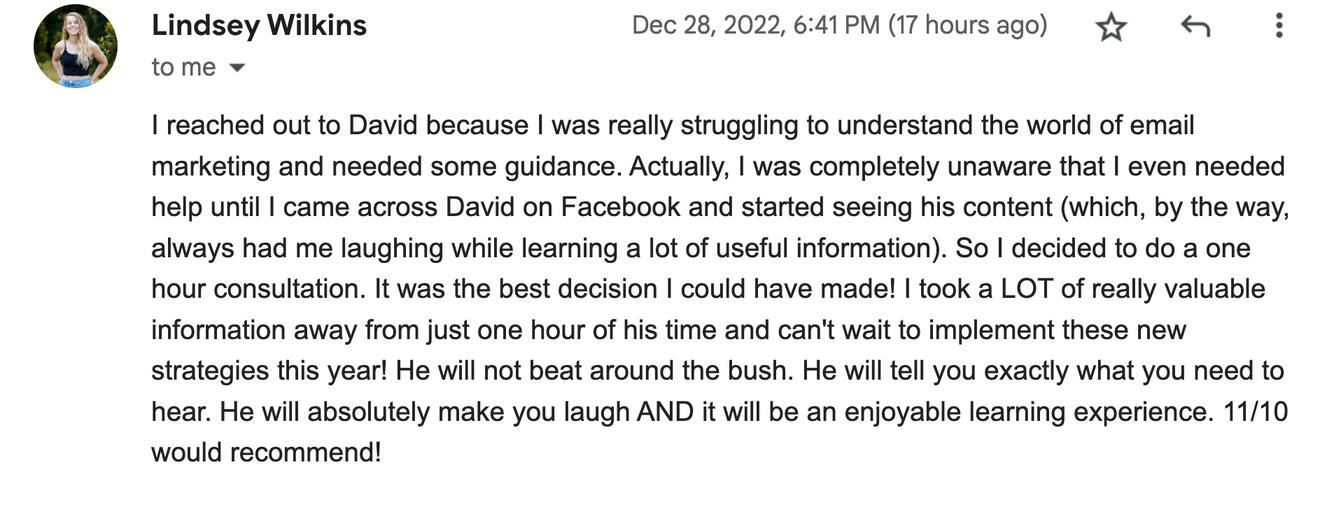Image resolution: width=1320 pixels, height=523 pixels.
Task: Click "strategies this year!" in the body
Action: [269, 370]
